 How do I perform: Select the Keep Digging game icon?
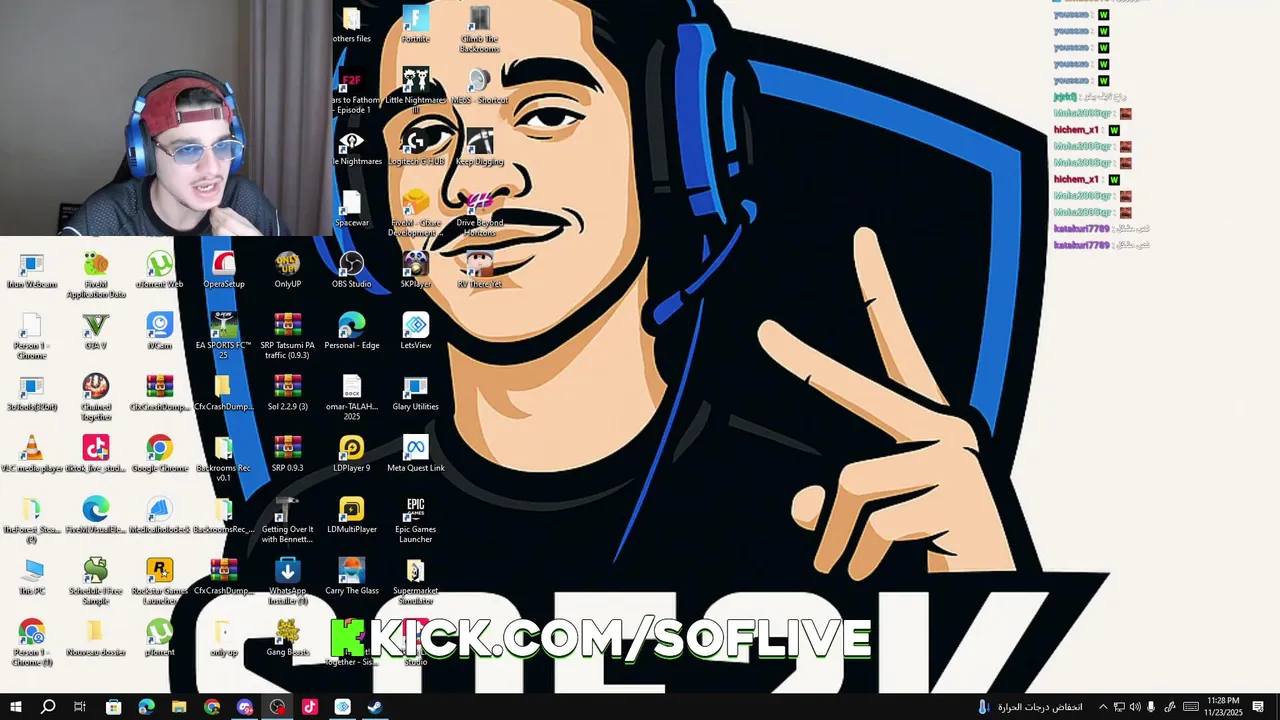[480, 148]
